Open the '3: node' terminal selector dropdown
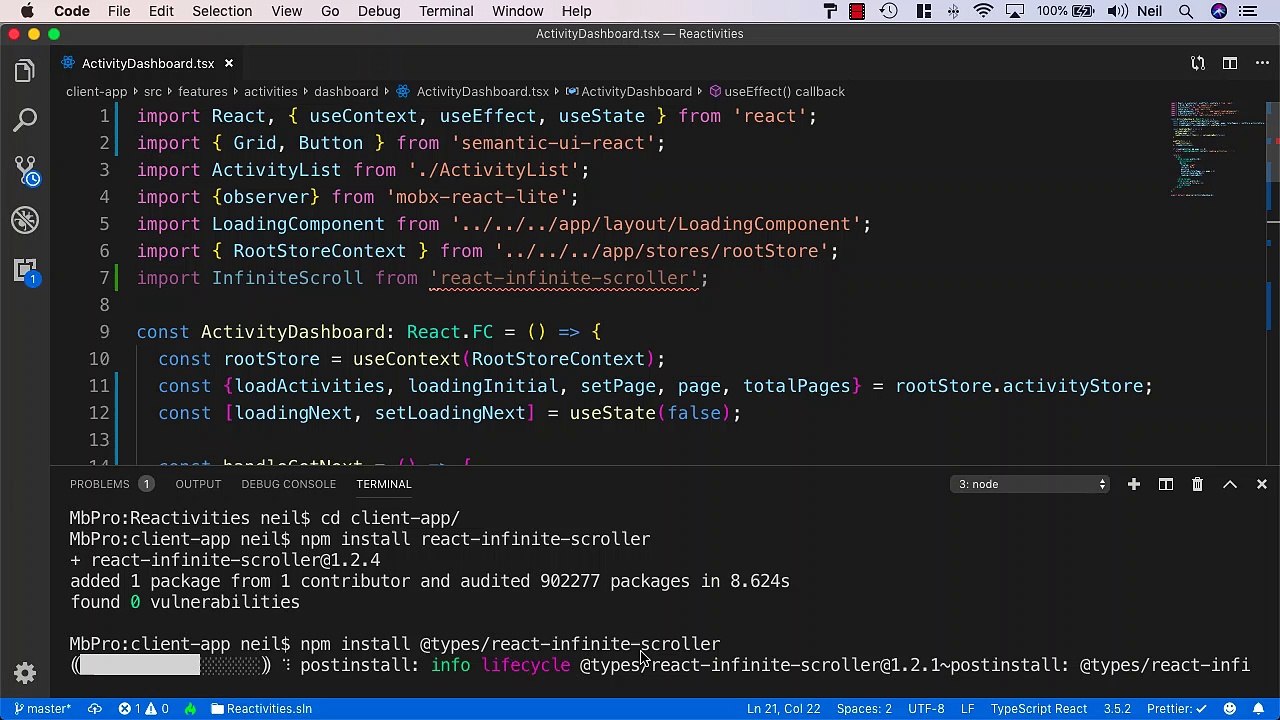 1031,484
